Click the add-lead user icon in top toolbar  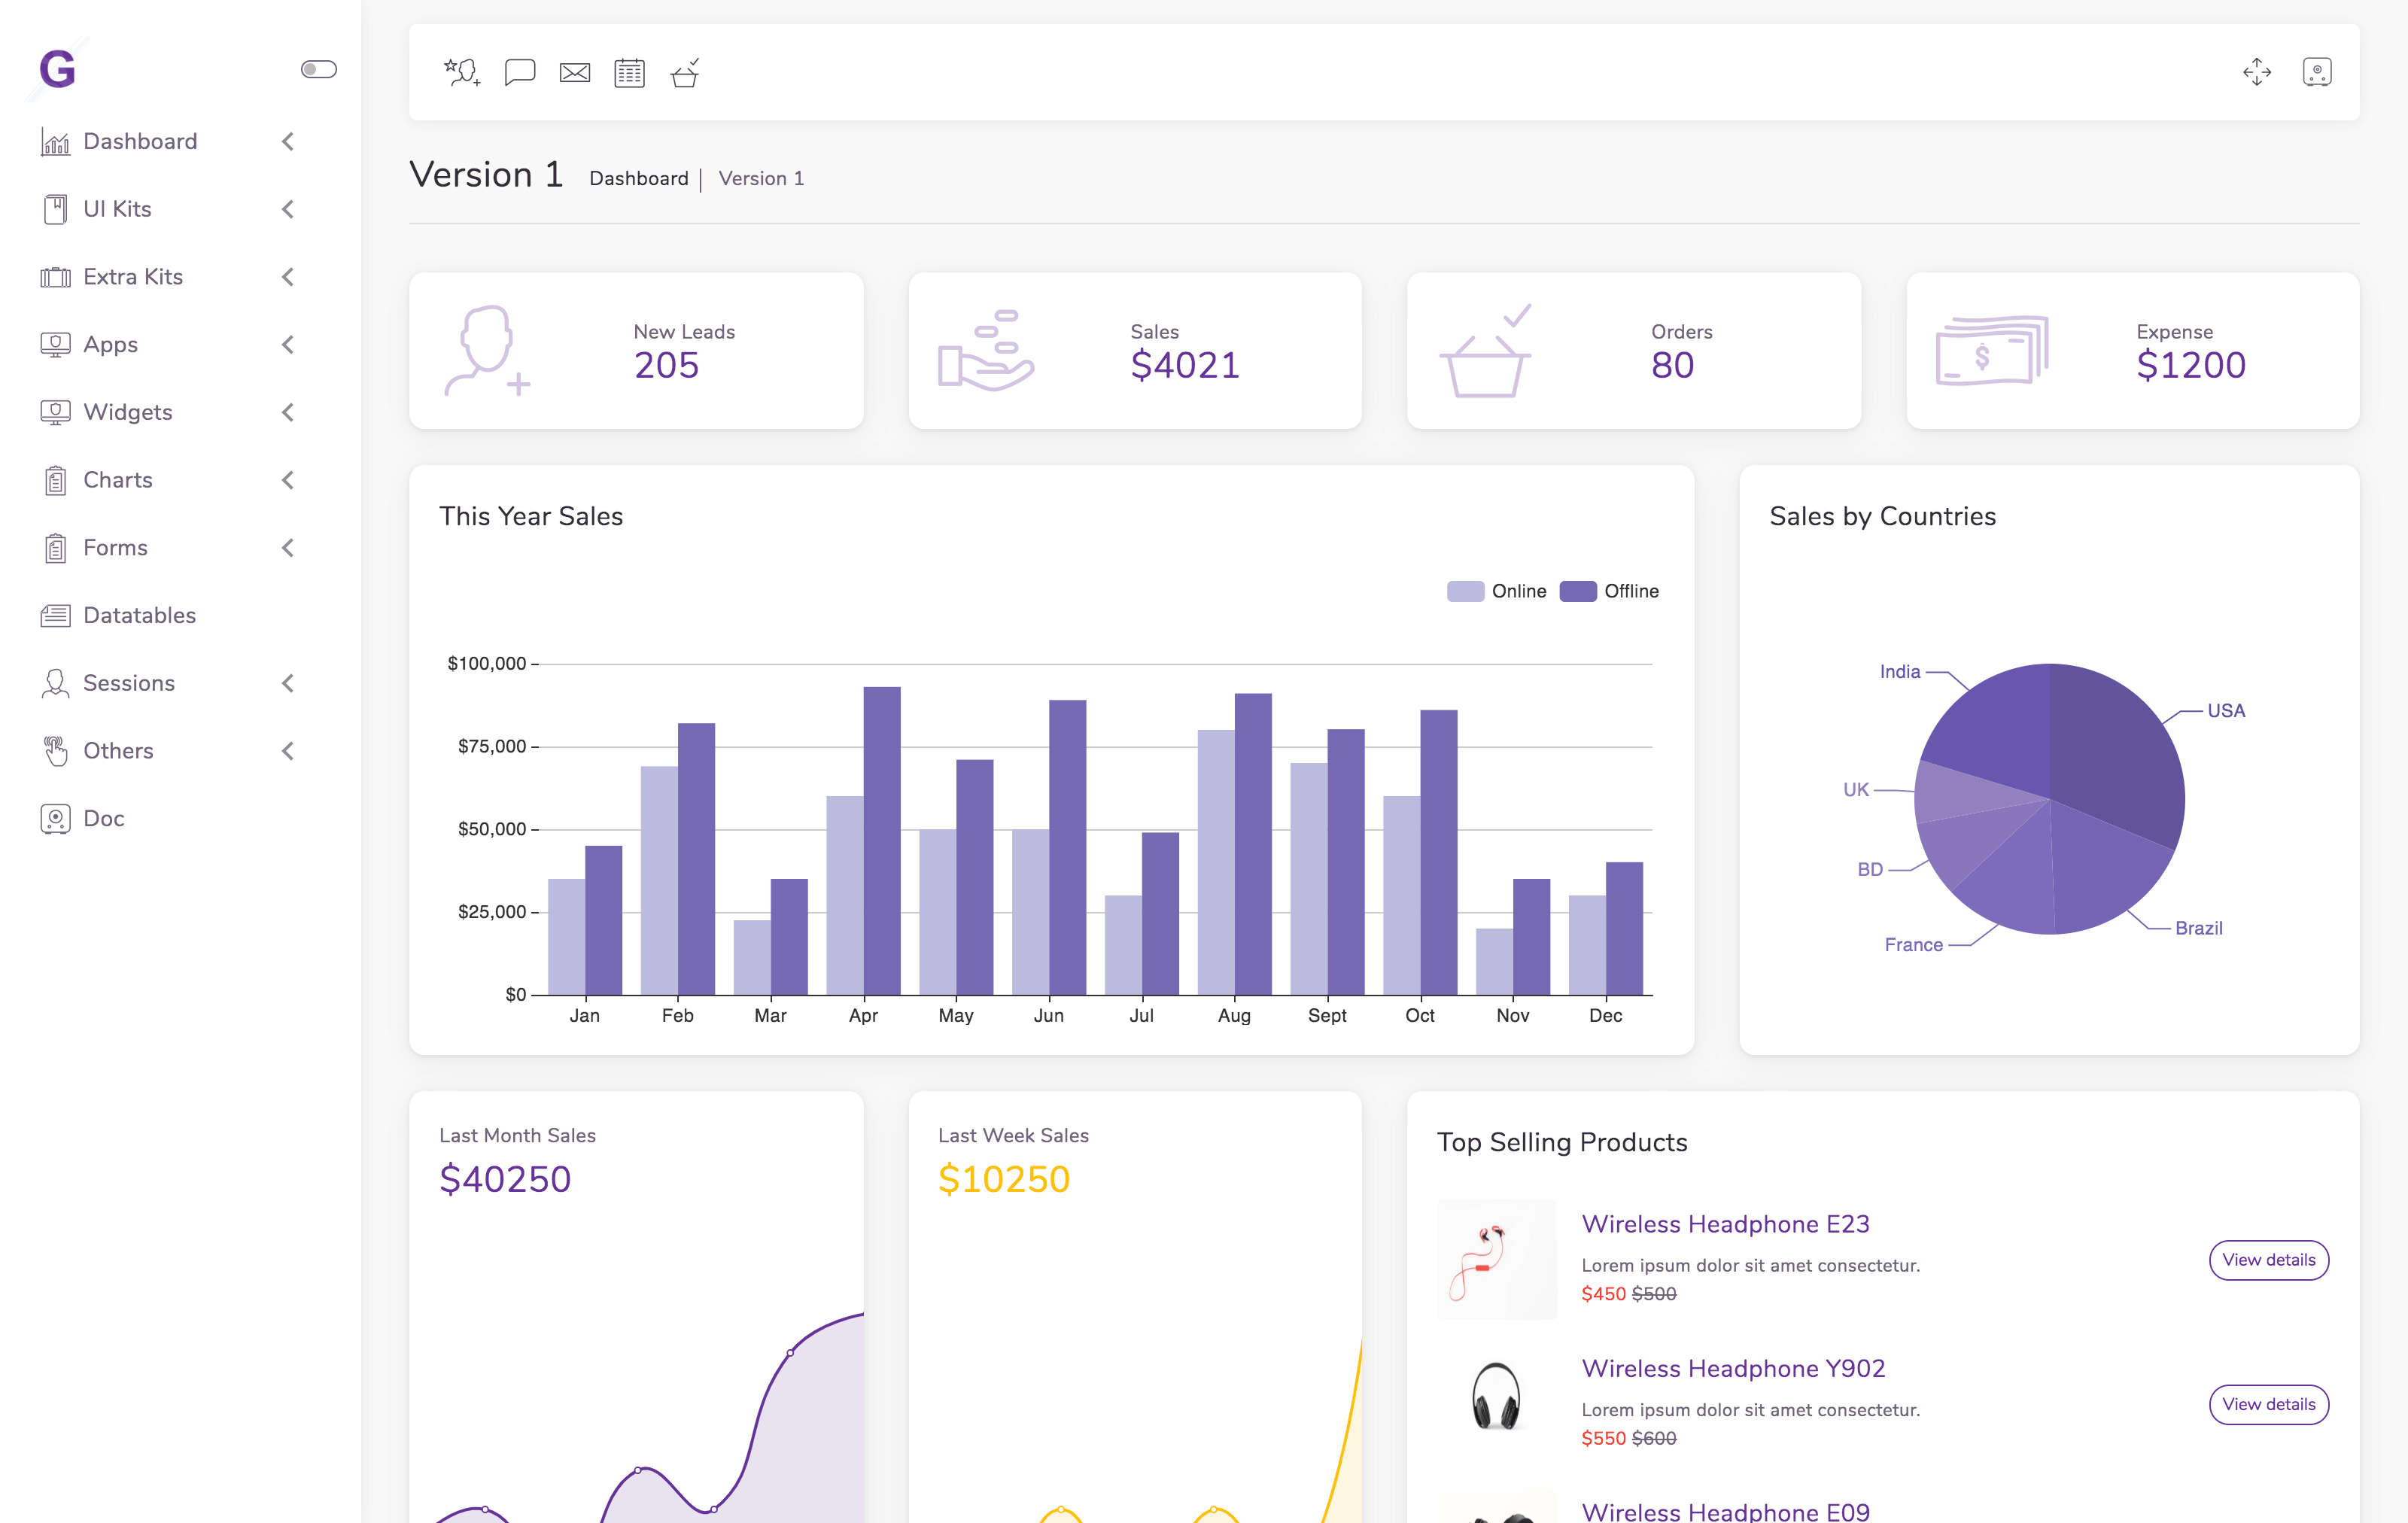pos(462,72)
